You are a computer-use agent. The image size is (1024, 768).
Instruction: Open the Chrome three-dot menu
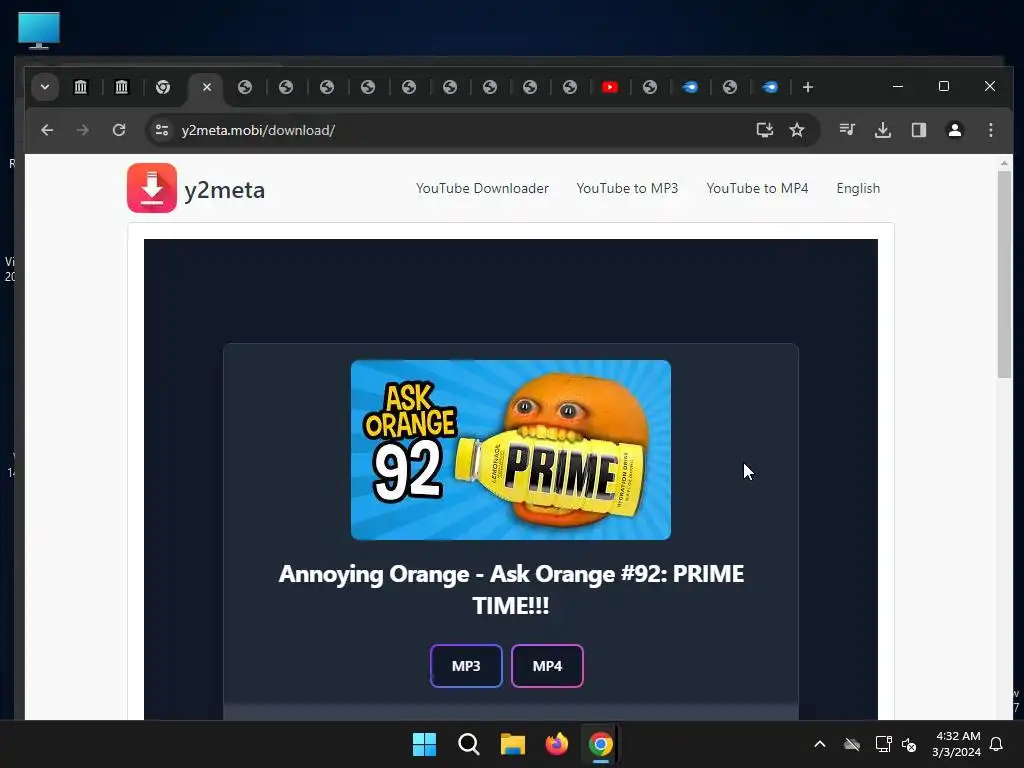pos(991,130)
